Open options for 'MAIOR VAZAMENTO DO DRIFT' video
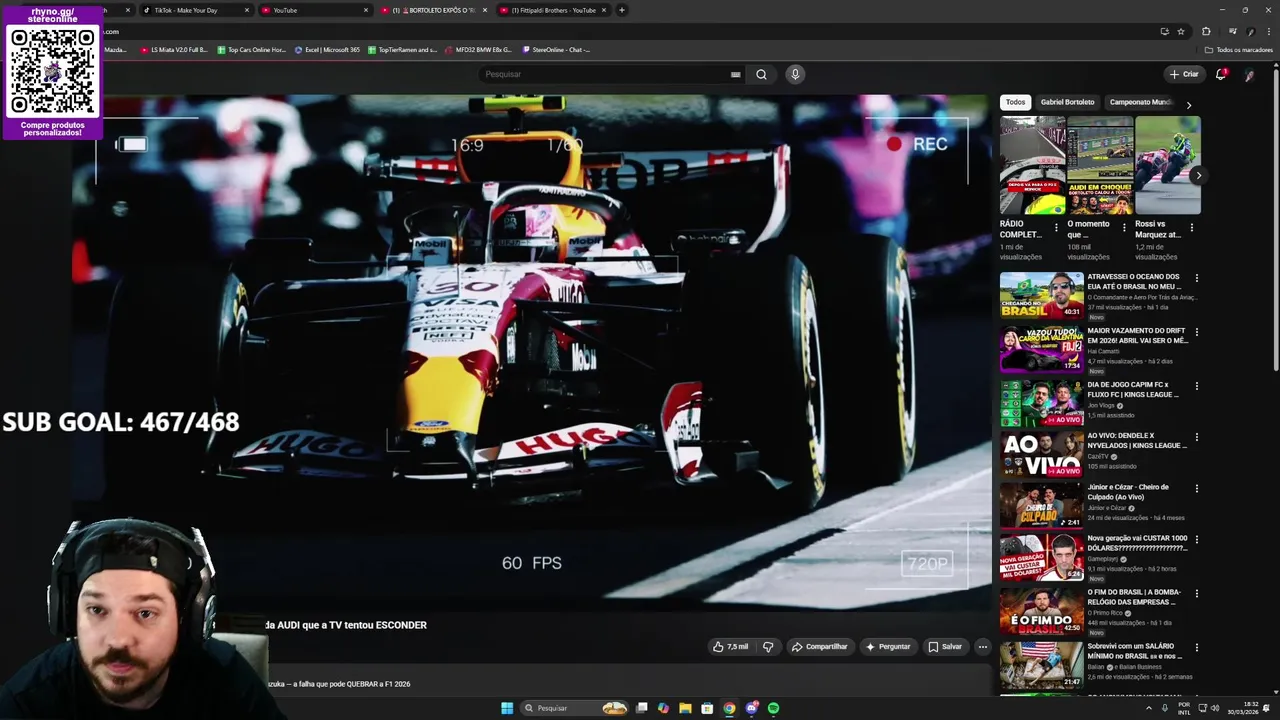The height and width of the screenshot is (720, 1280). tap(1196, 332)
